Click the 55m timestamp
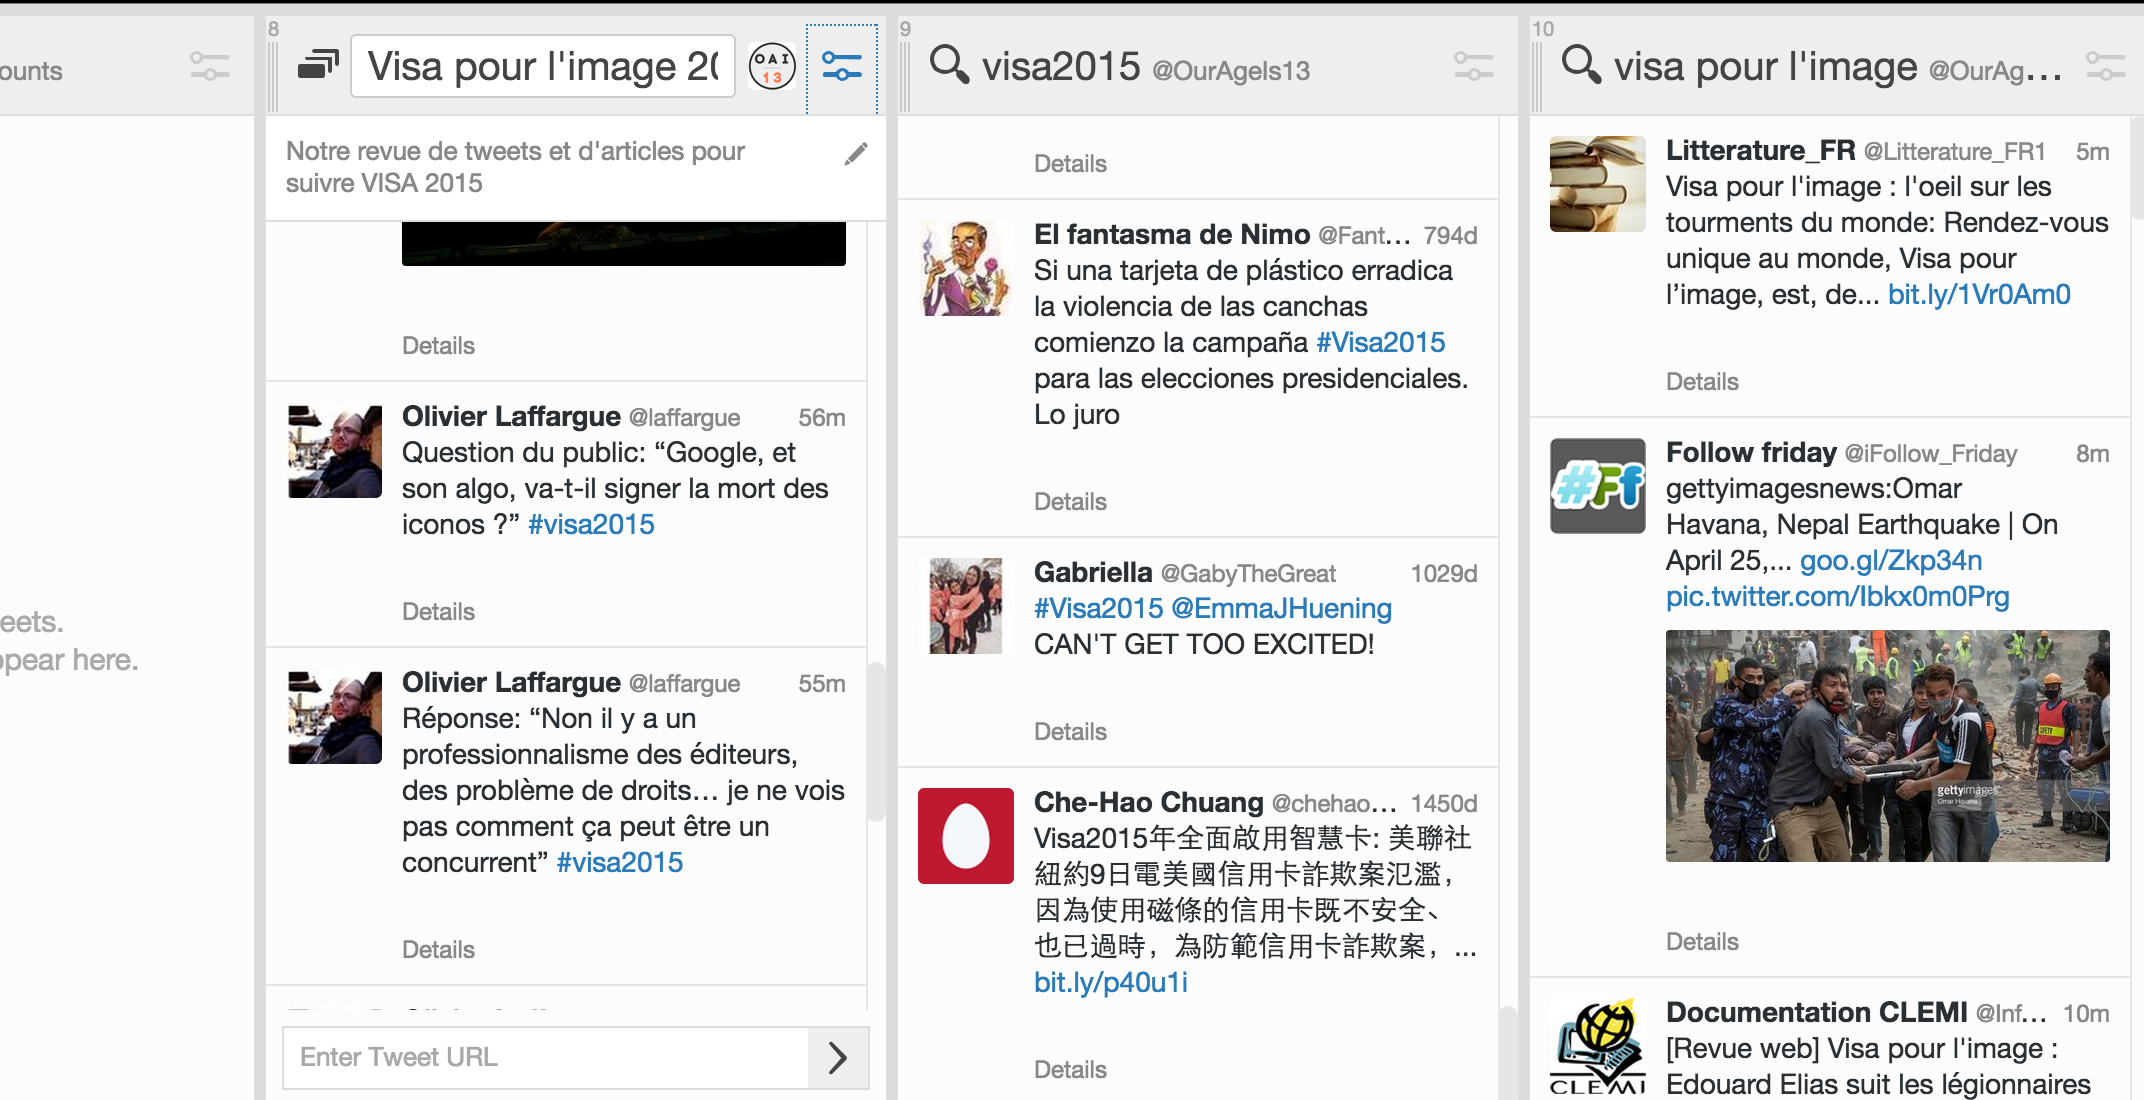 tap(822, 683)
